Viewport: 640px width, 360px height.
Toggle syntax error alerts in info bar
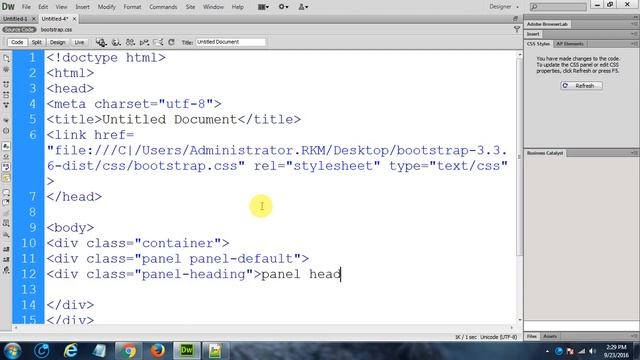[6, 178]
